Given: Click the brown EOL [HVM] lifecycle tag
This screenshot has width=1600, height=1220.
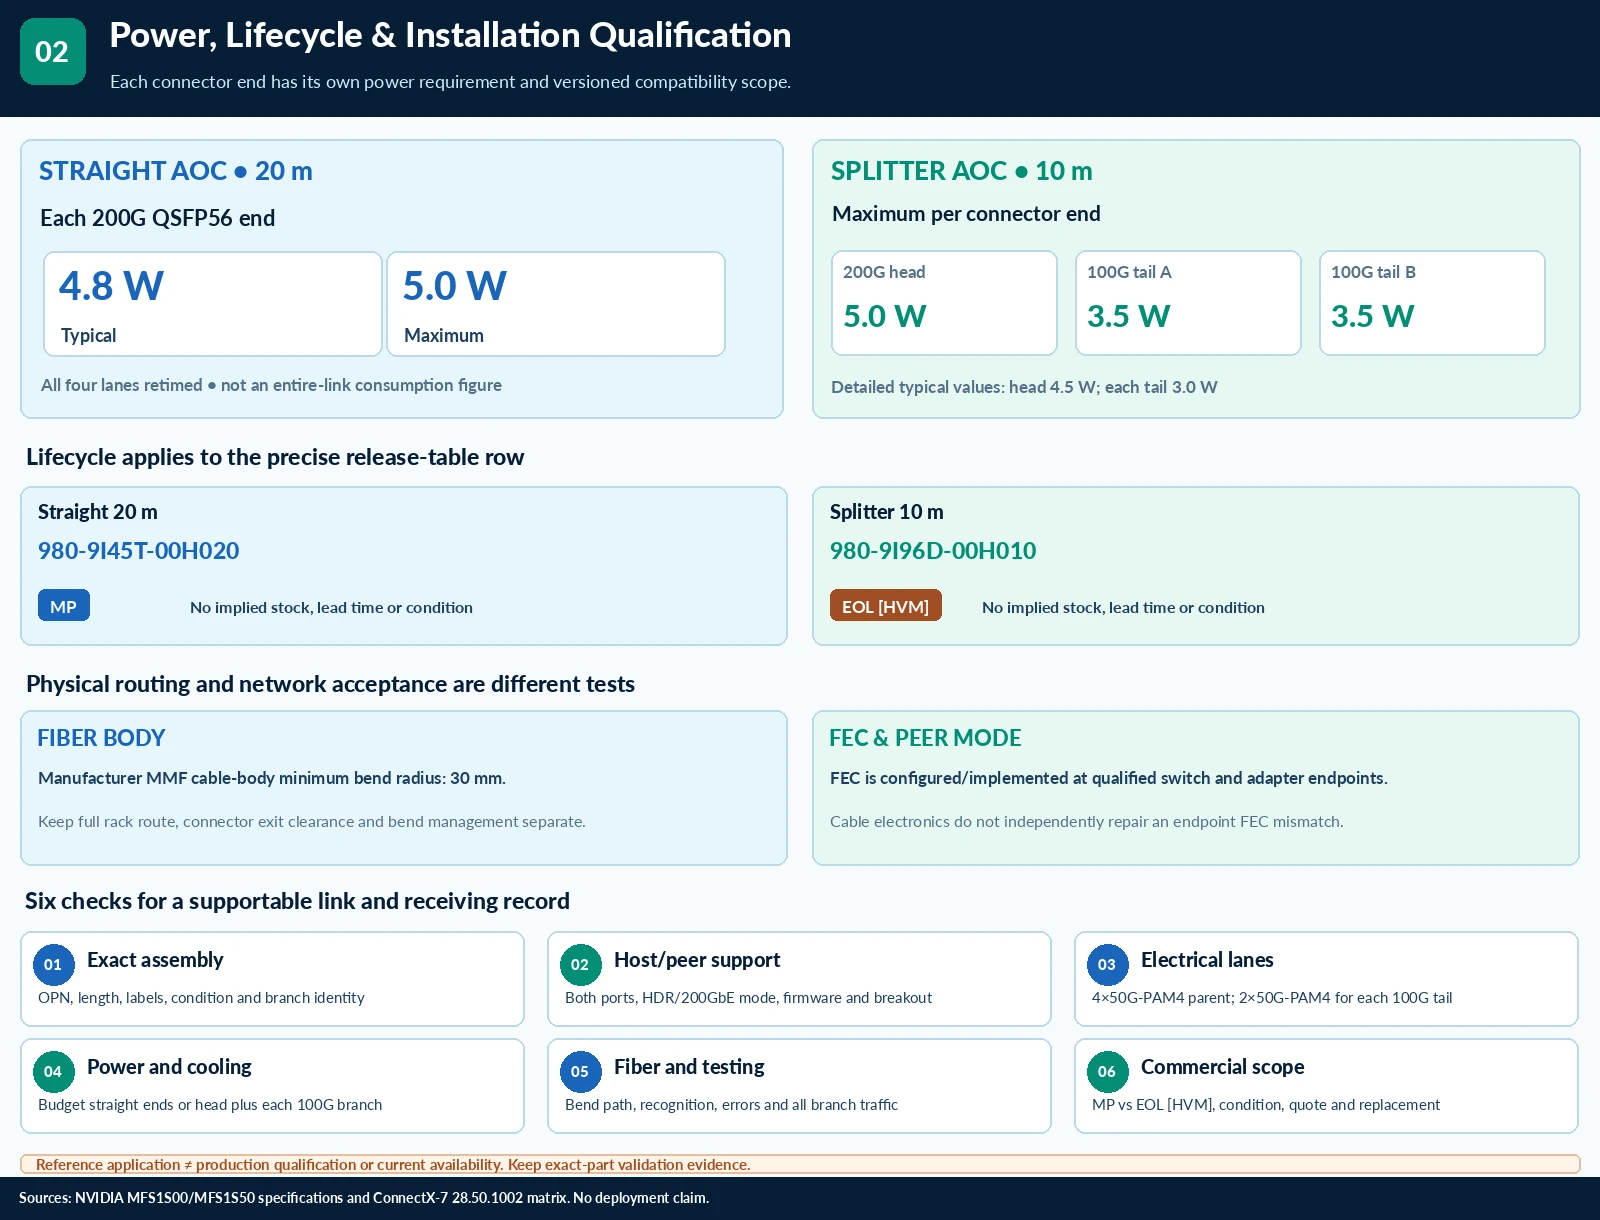Looking at the screenshot, I should click(886, 606).
